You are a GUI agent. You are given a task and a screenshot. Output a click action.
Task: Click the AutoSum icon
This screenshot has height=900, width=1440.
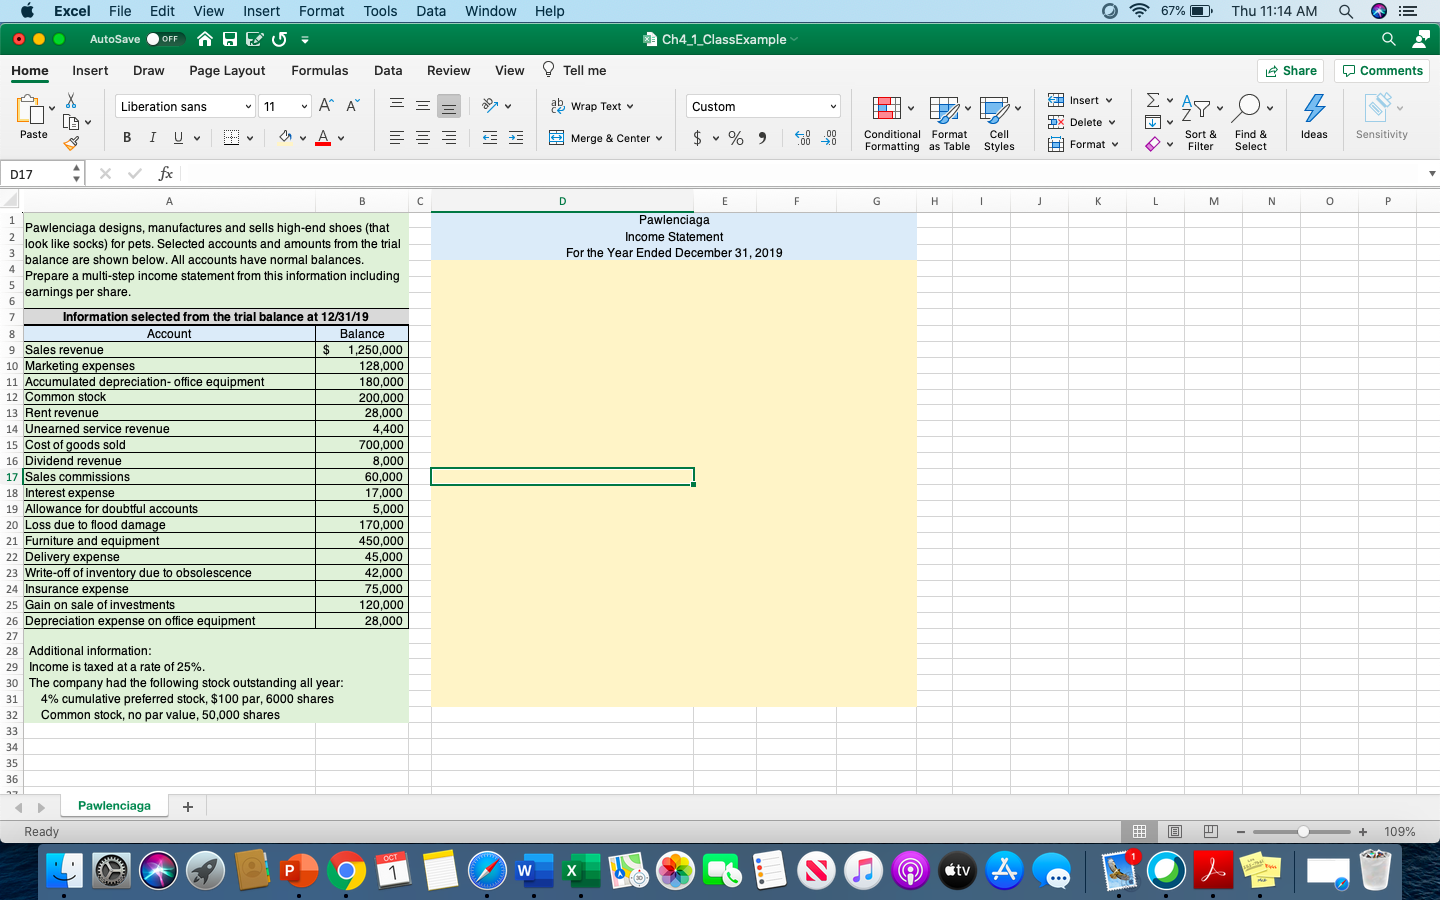tap(1152, 100)
